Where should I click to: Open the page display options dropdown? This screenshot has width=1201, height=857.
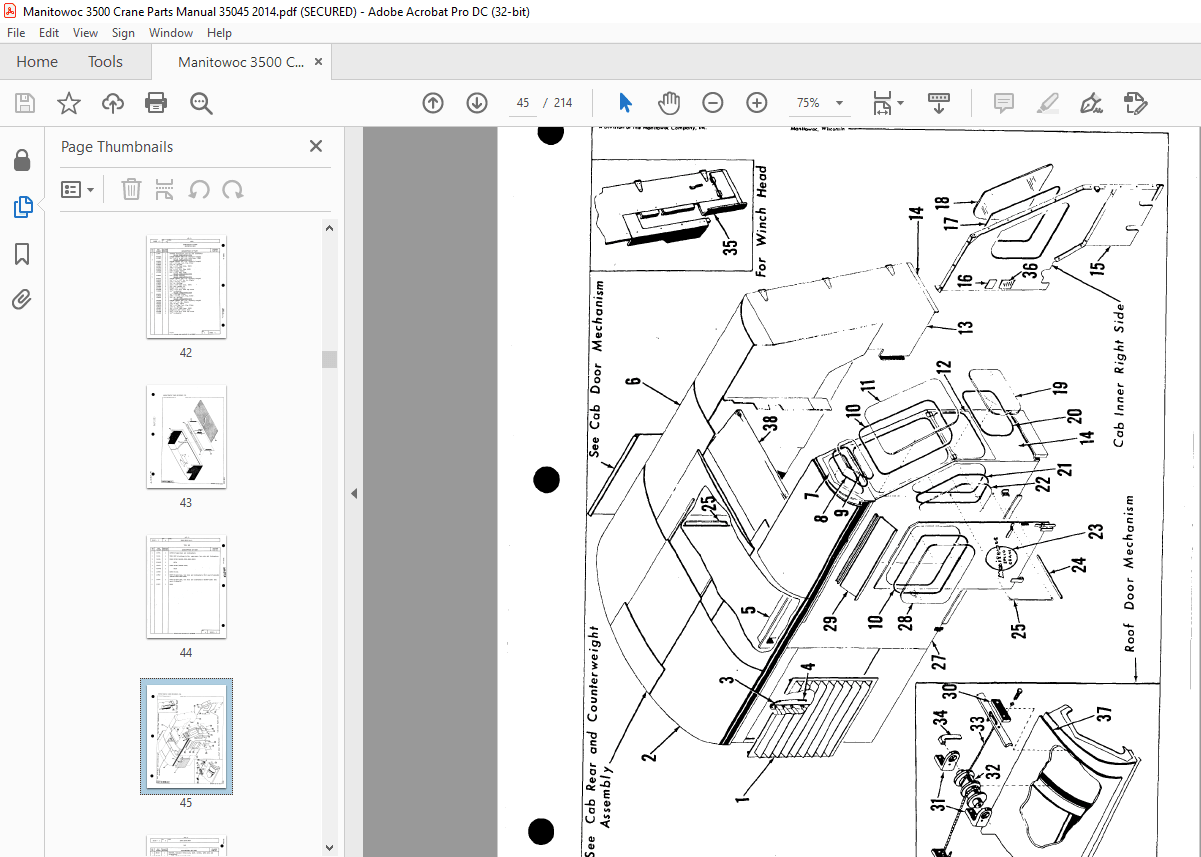pos(887,102)
